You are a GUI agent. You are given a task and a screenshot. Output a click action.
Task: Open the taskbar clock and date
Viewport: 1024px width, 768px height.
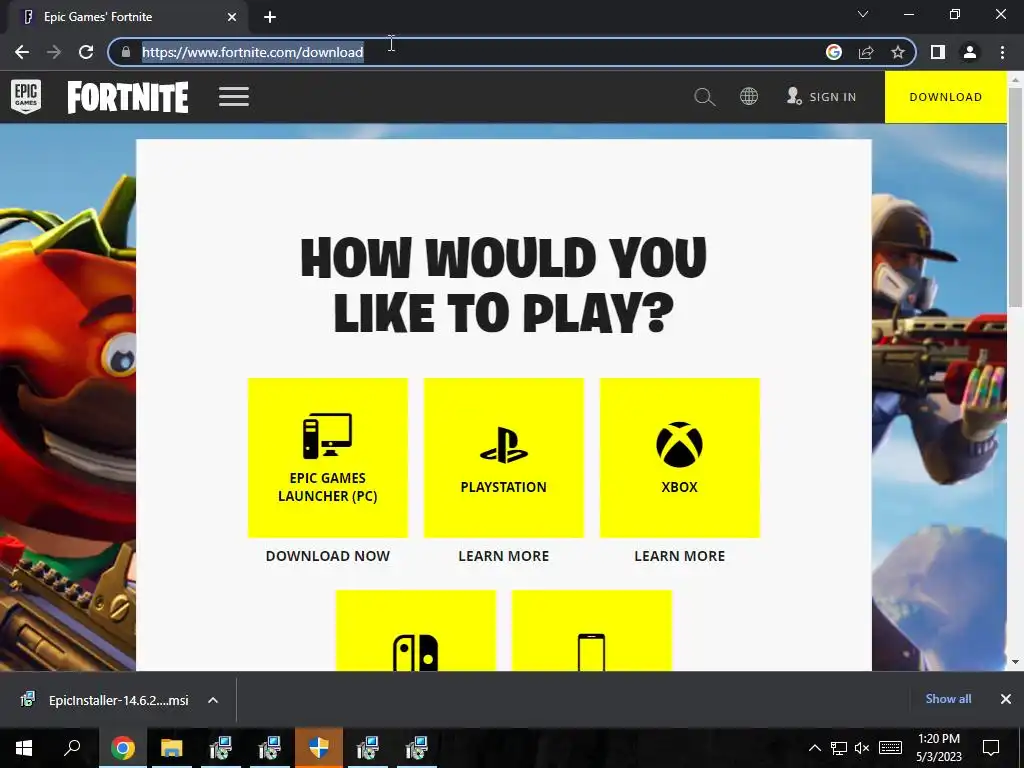click(x=939, y=748)
